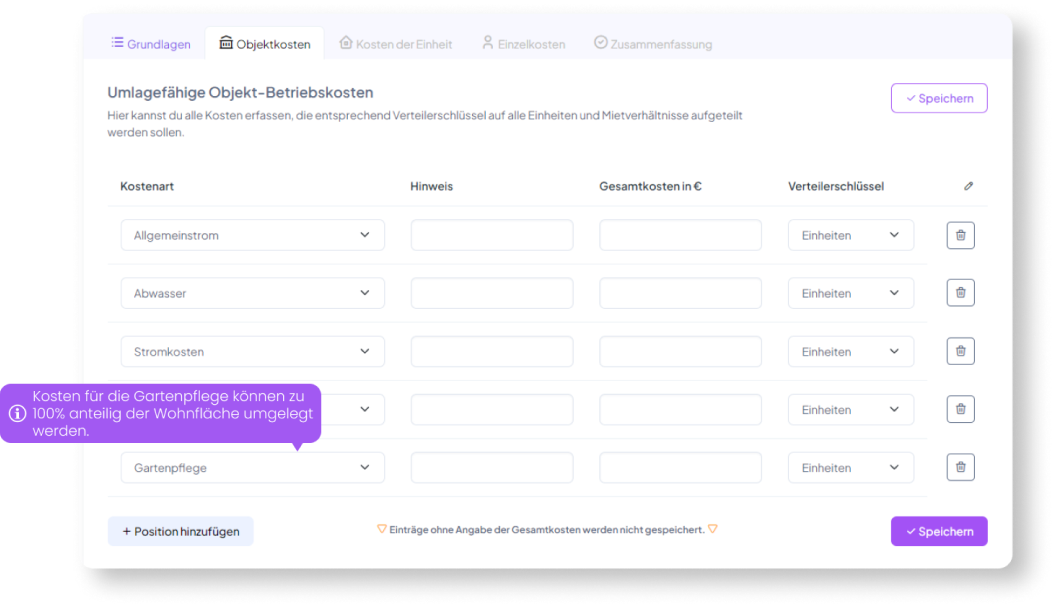This screenshot has height=606, width=1053.
Task: Change Verteilerschlüssel for Gartenpflege row
Action: point(850,467)
